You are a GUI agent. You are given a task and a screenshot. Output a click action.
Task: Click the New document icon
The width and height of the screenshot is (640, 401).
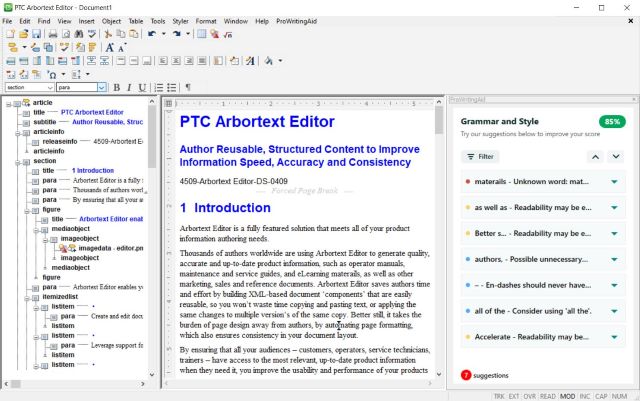(x=11, y=34)
